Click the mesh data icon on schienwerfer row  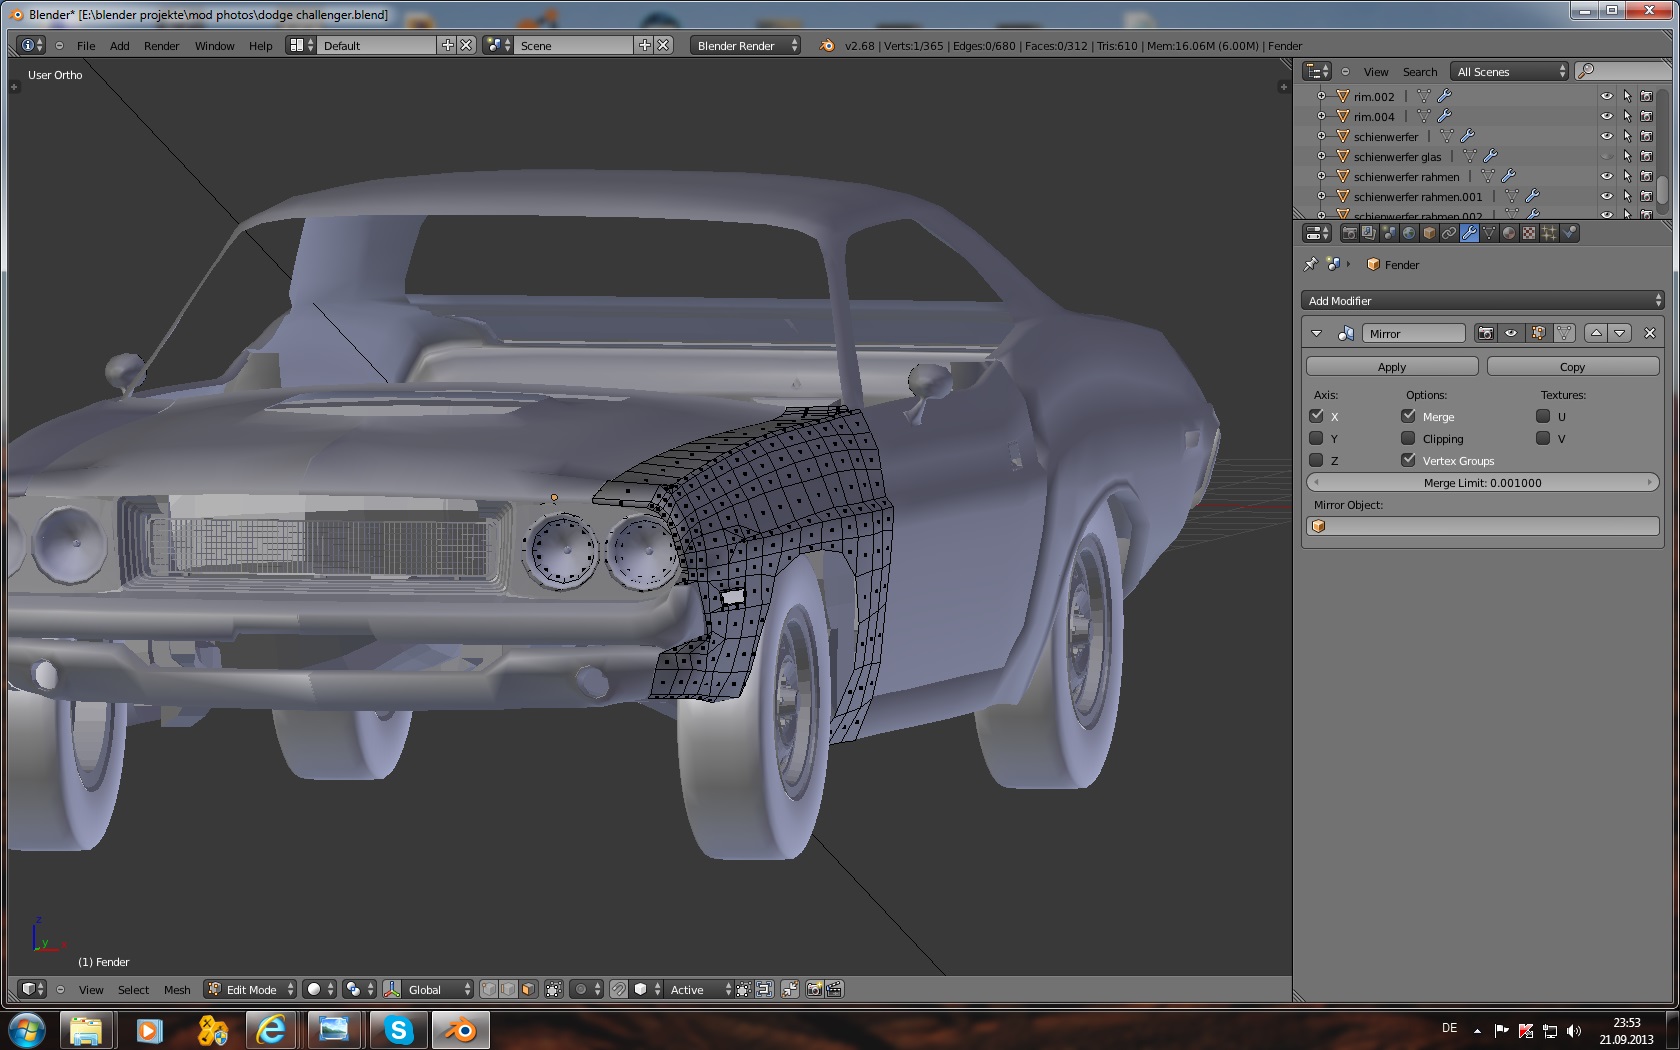click(1447, 136)
